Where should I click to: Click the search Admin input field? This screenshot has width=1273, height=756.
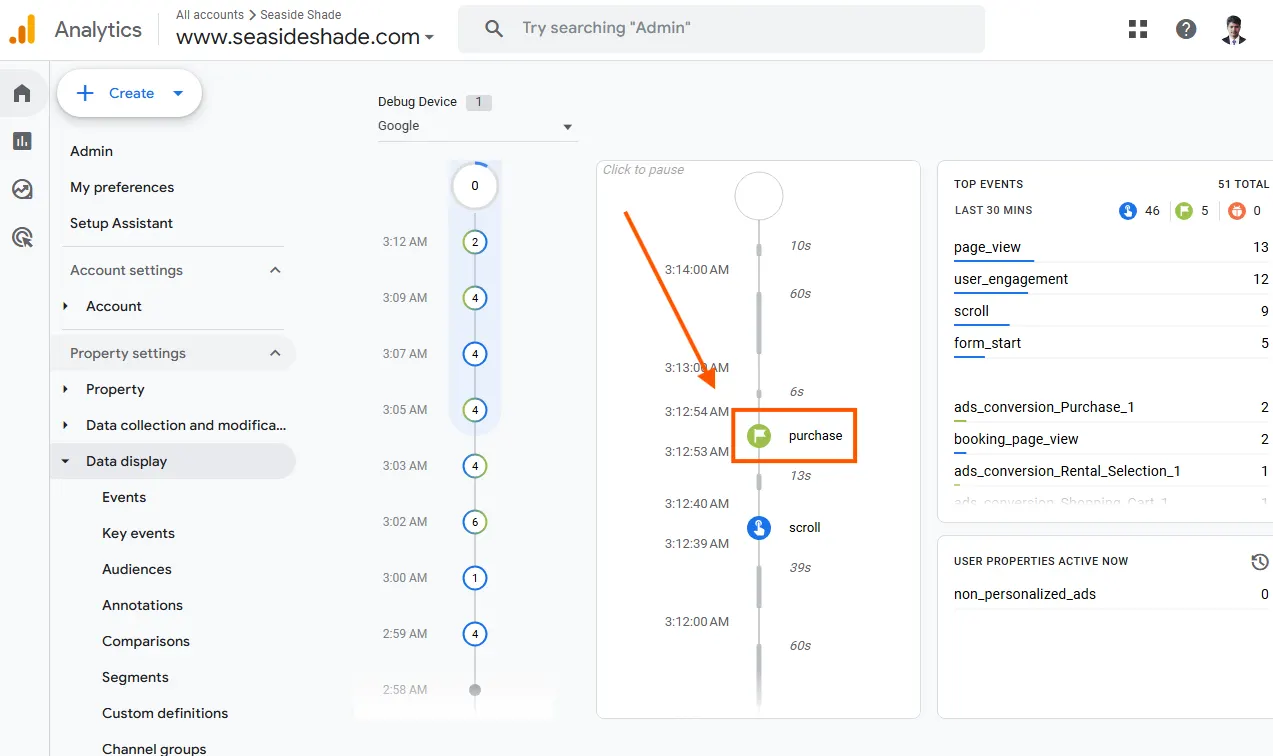[720, 29]
